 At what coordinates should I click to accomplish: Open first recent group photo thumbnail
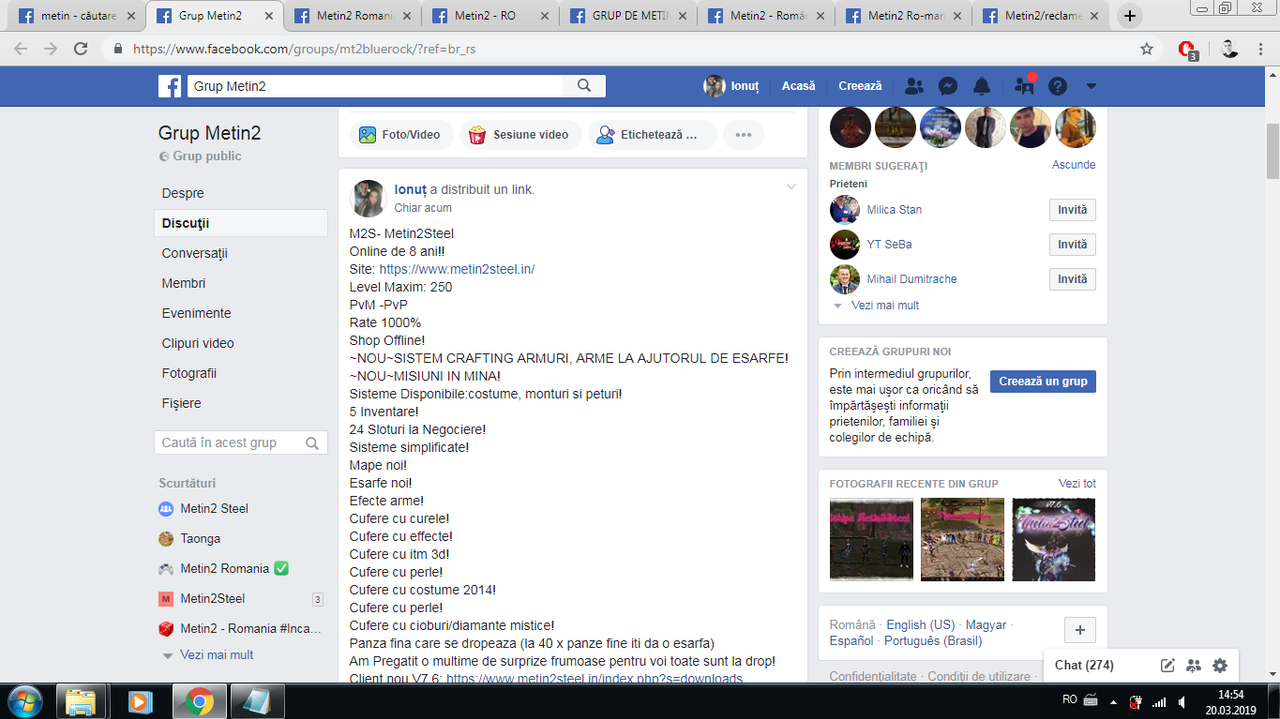[871, 539]
